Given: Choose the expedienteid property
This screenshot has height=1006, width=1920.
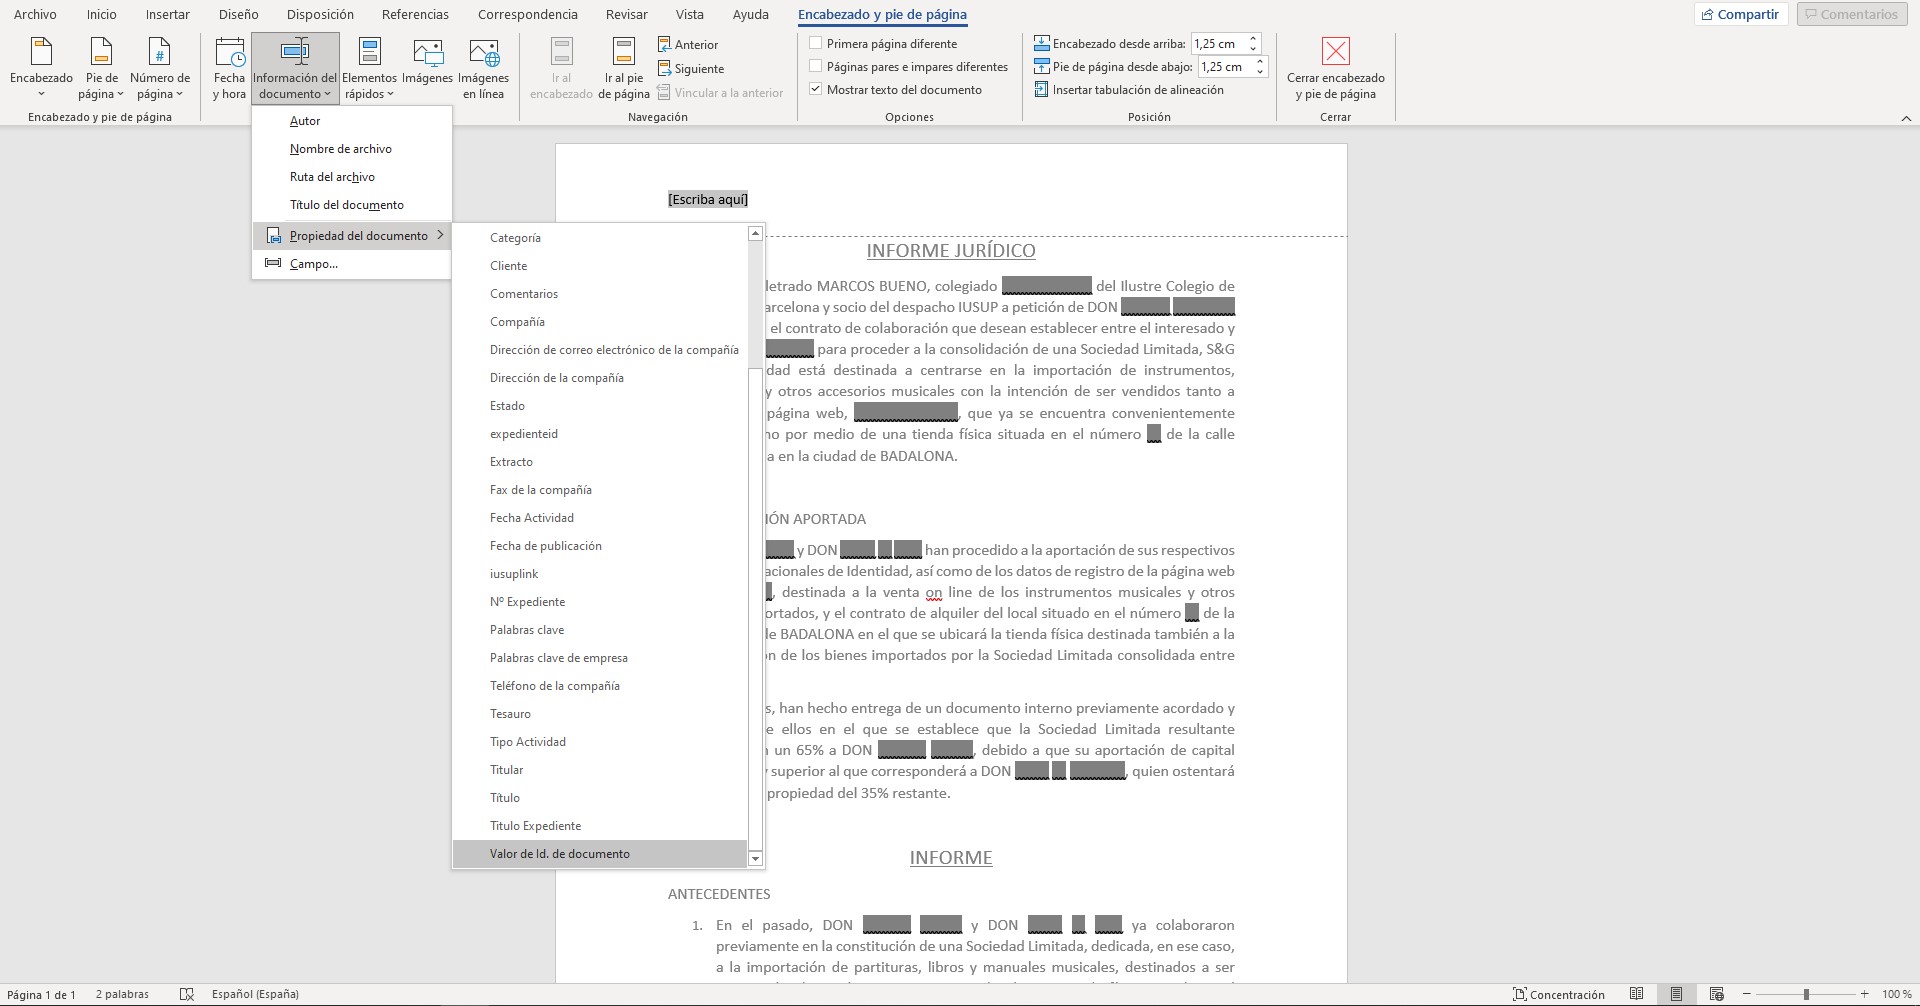Looking at the screenshot, I should click(600, 434).
